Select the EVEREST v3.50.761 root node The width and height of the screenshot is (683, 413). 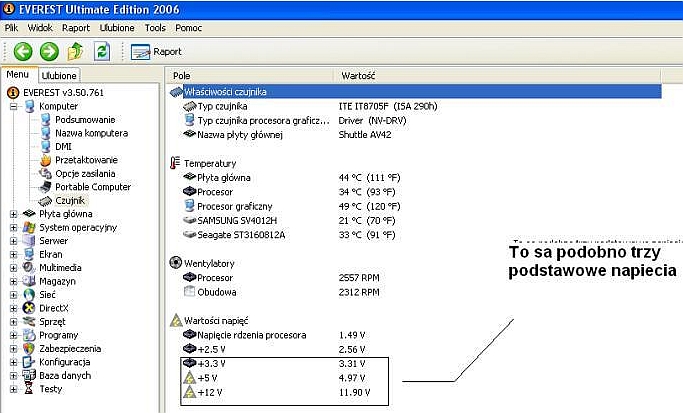63,92
